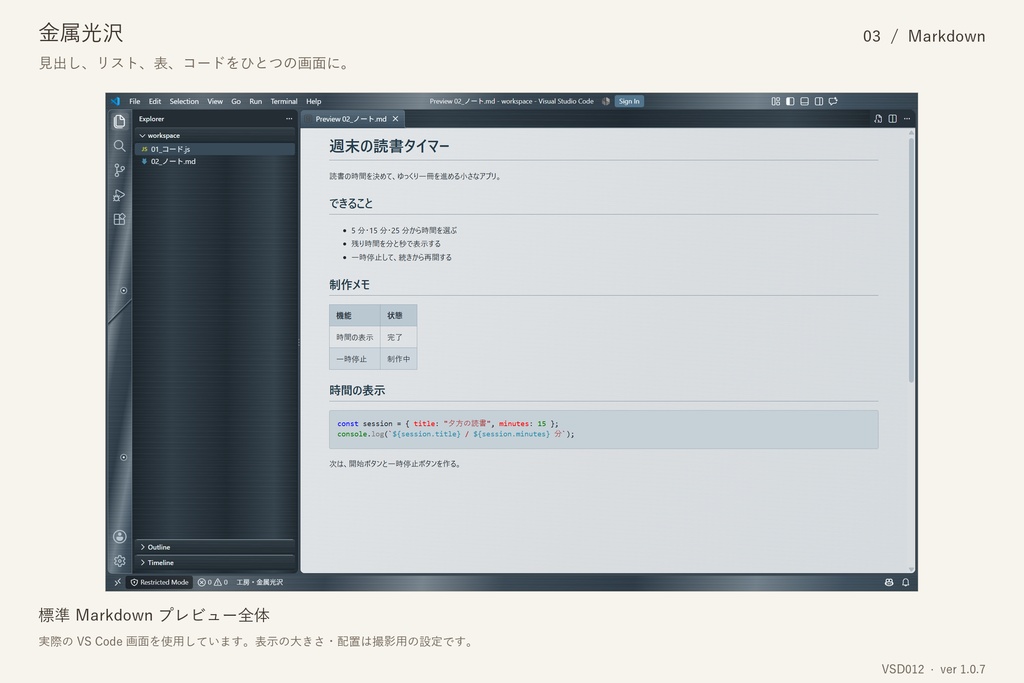Click the 時間の表示 heading in preview
This screenshot has width=1024, height=683.
357,390
